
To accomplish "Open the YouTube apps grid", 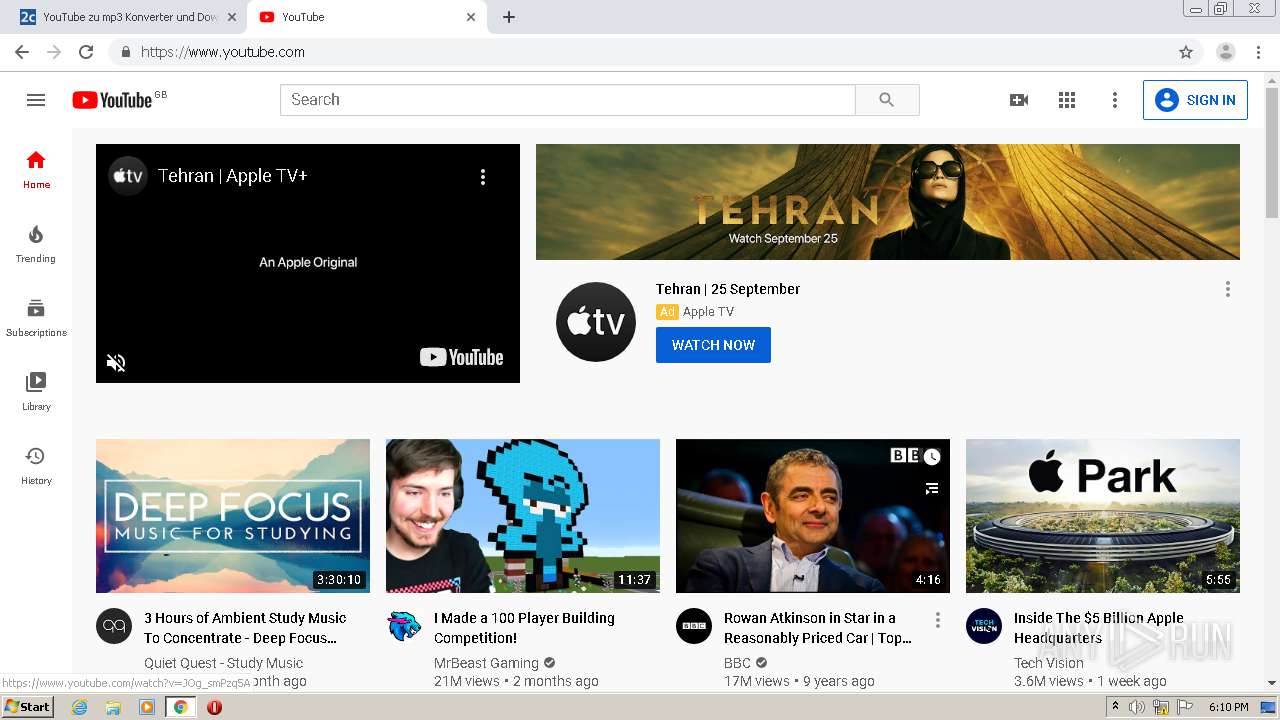I will point(1067,100).
